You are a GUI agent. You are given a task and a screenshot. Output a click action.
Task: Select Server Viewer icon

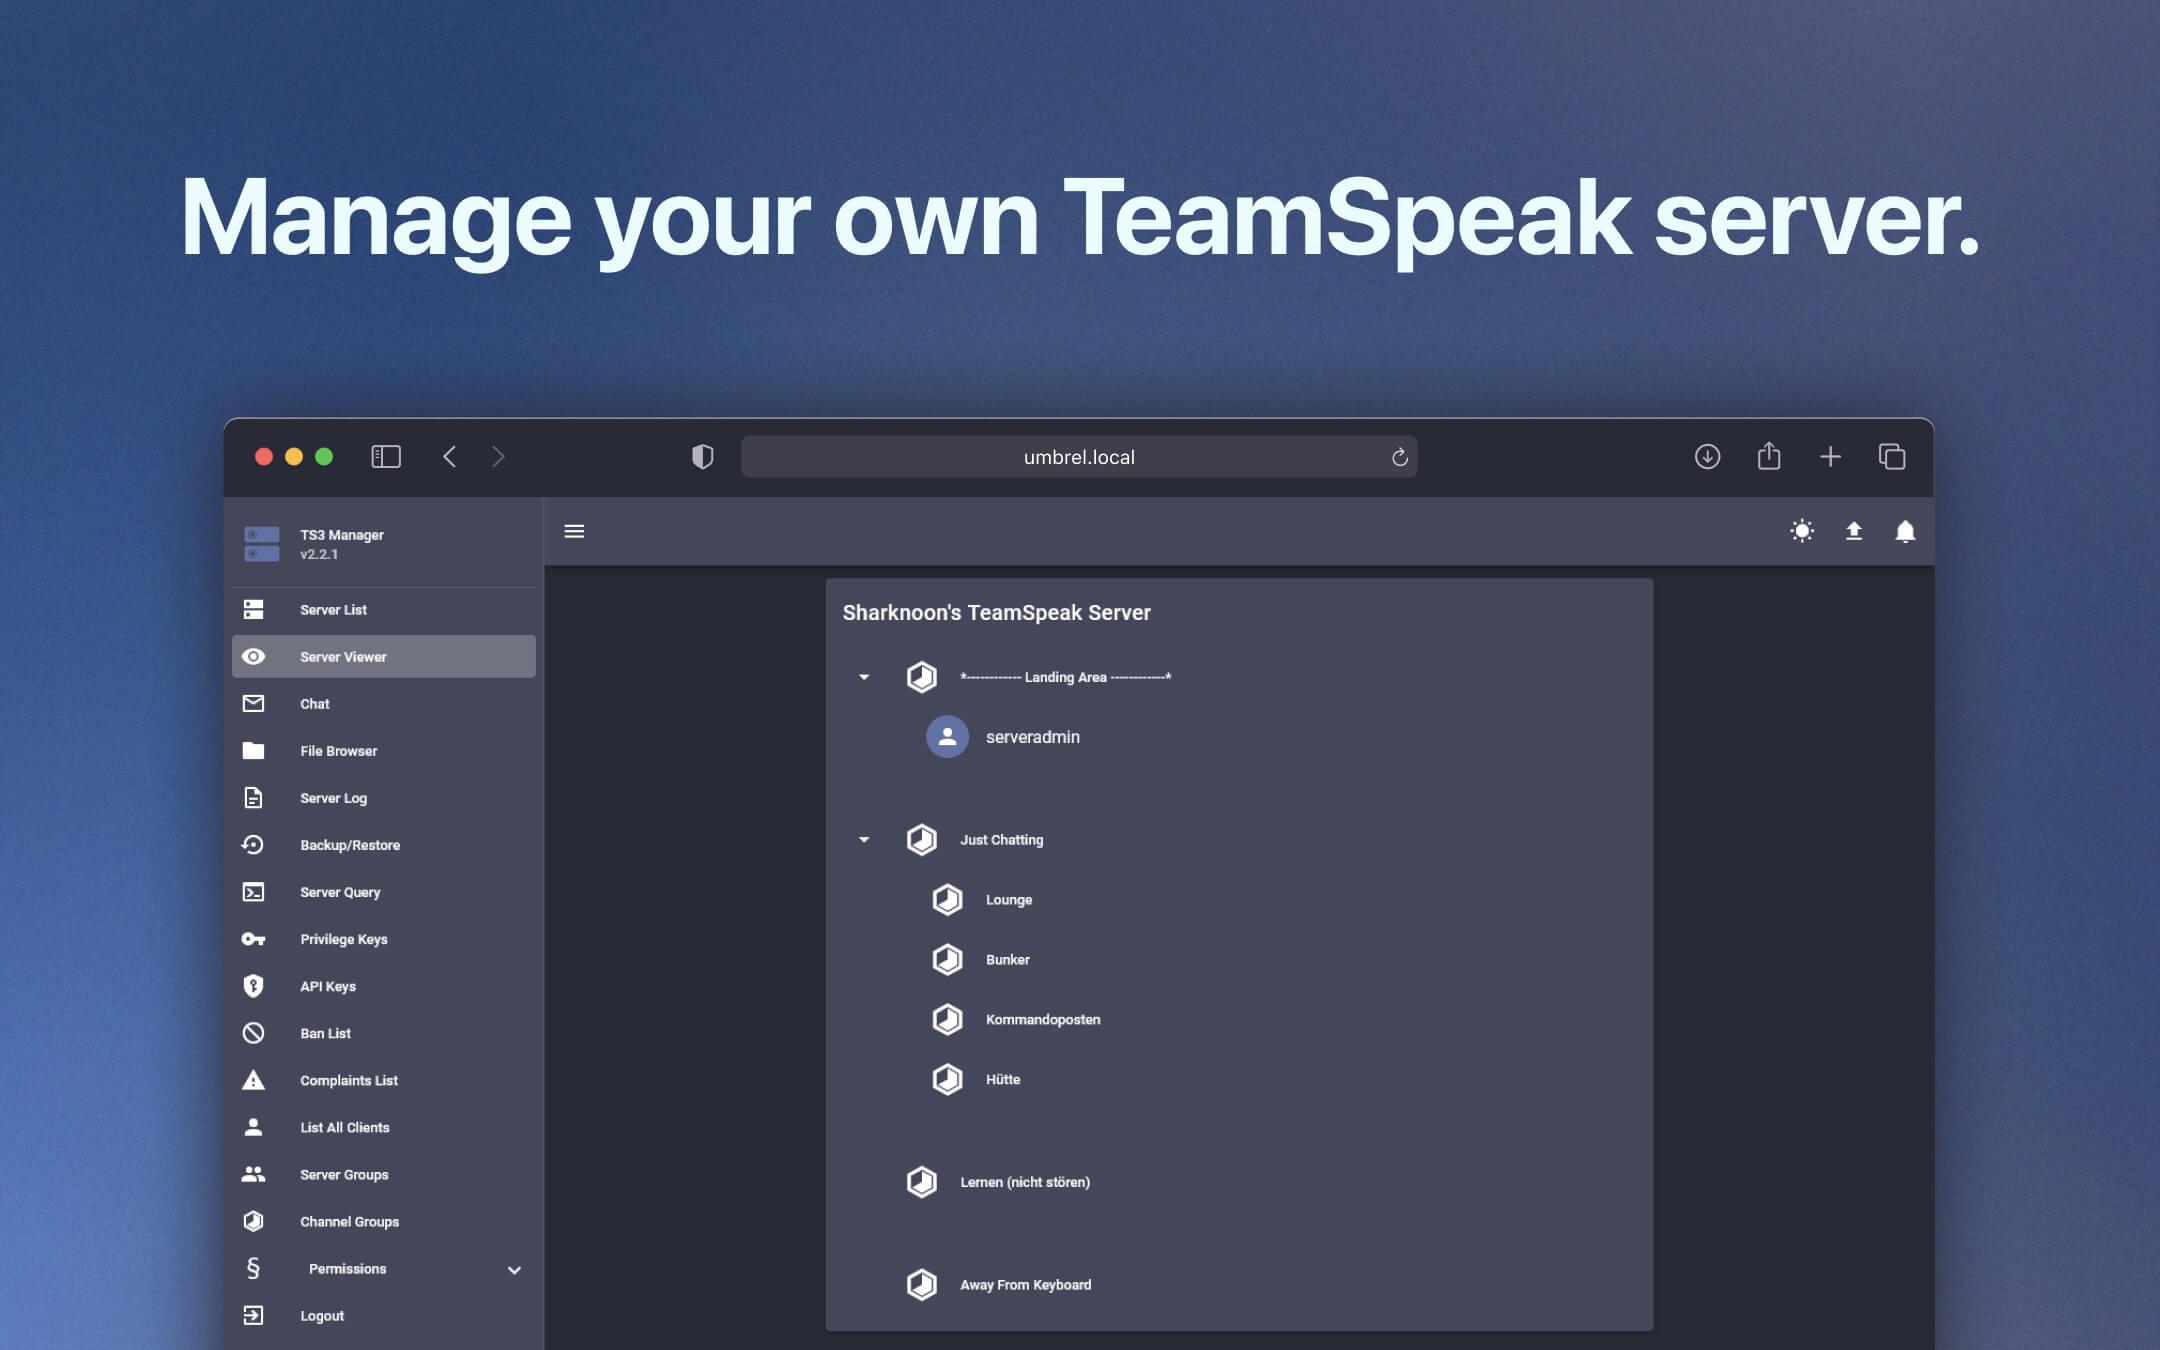coord(252,655)
